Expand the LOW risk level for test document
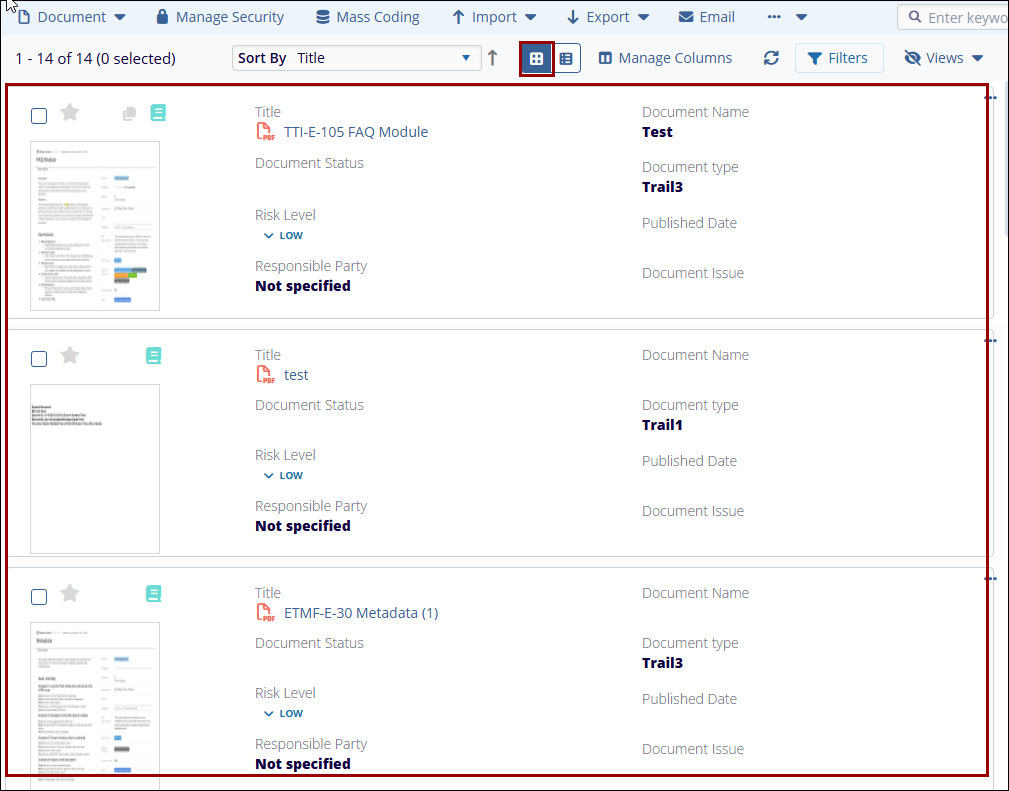The width and height of the screenshot is (1009, 791). pyautogui.click(x=283, y=476)
